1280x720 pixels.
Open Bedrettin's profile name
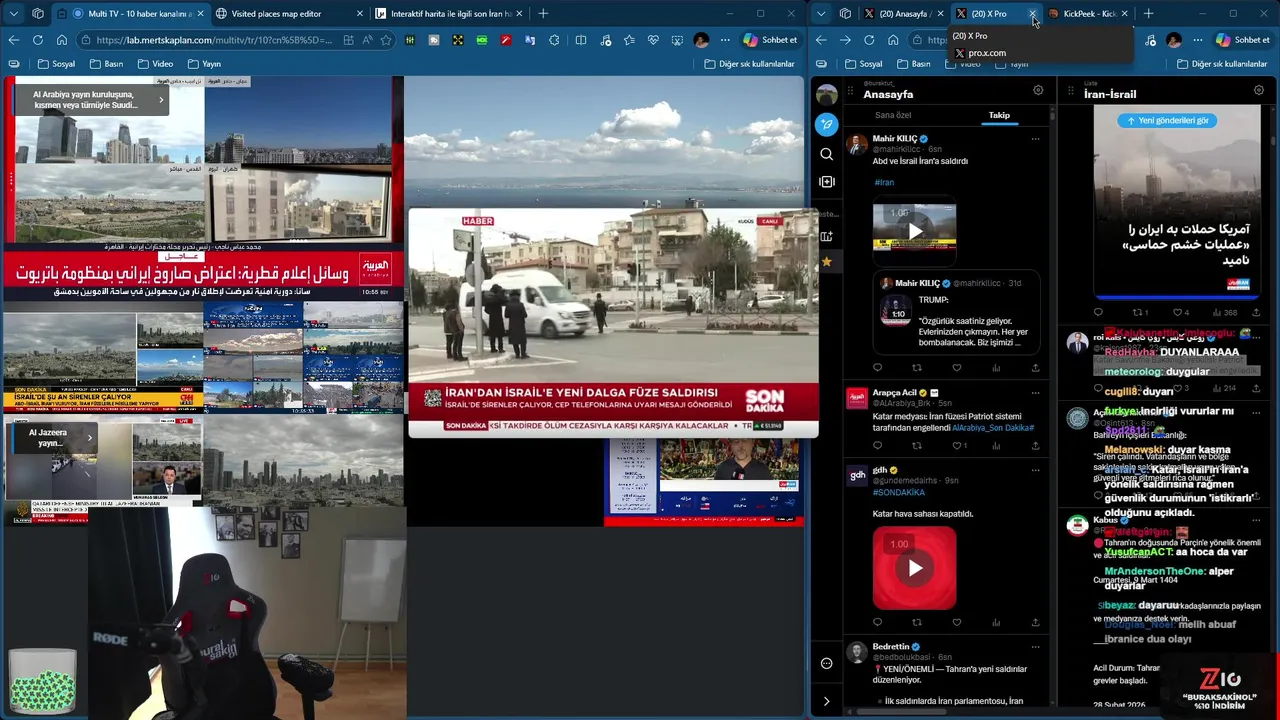[x=891, y=647]
